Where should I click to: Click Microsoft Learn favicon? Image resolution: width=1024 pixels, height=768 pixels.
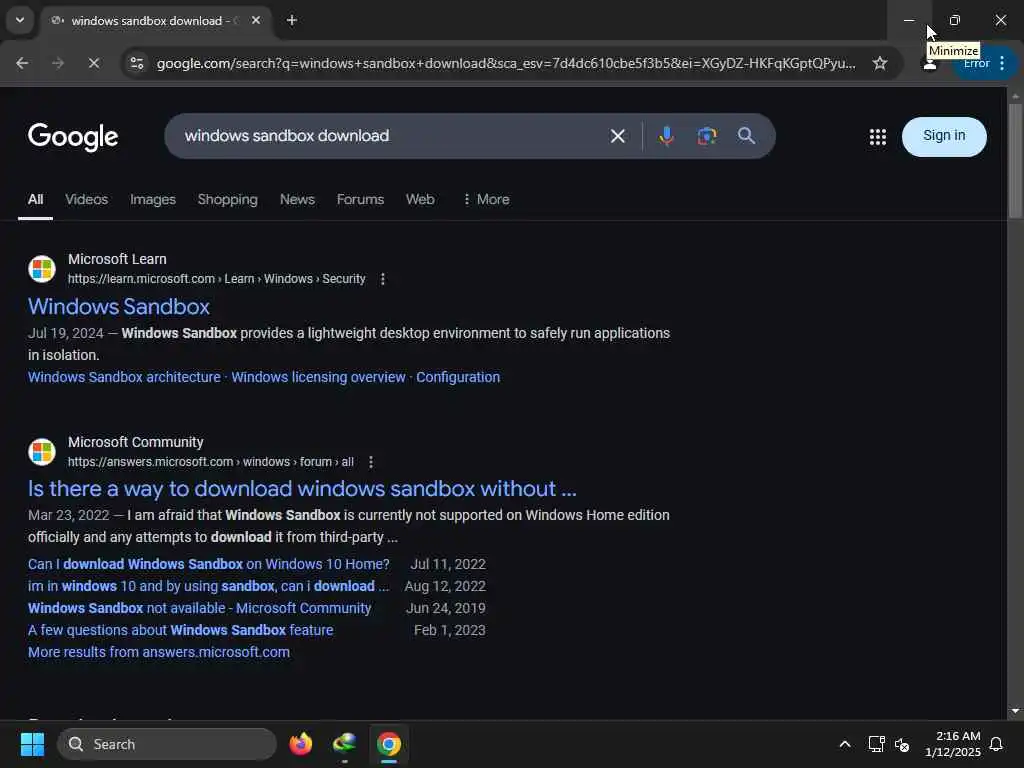(x=42, y=269)
